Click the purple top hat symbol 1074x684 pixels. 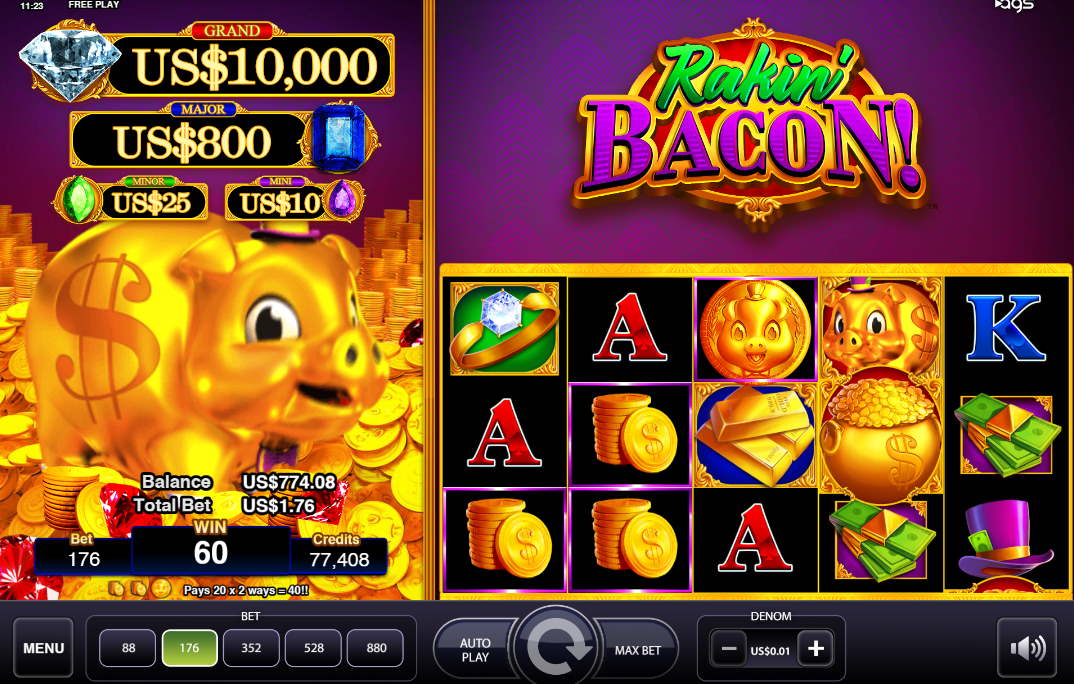[x=1005, y=541]
